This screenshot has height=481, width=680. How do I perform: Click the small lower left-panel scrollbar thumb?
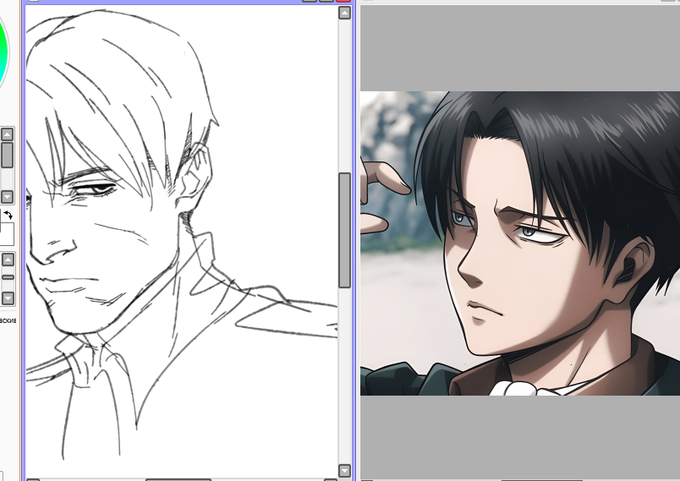(x=8, y=277)
